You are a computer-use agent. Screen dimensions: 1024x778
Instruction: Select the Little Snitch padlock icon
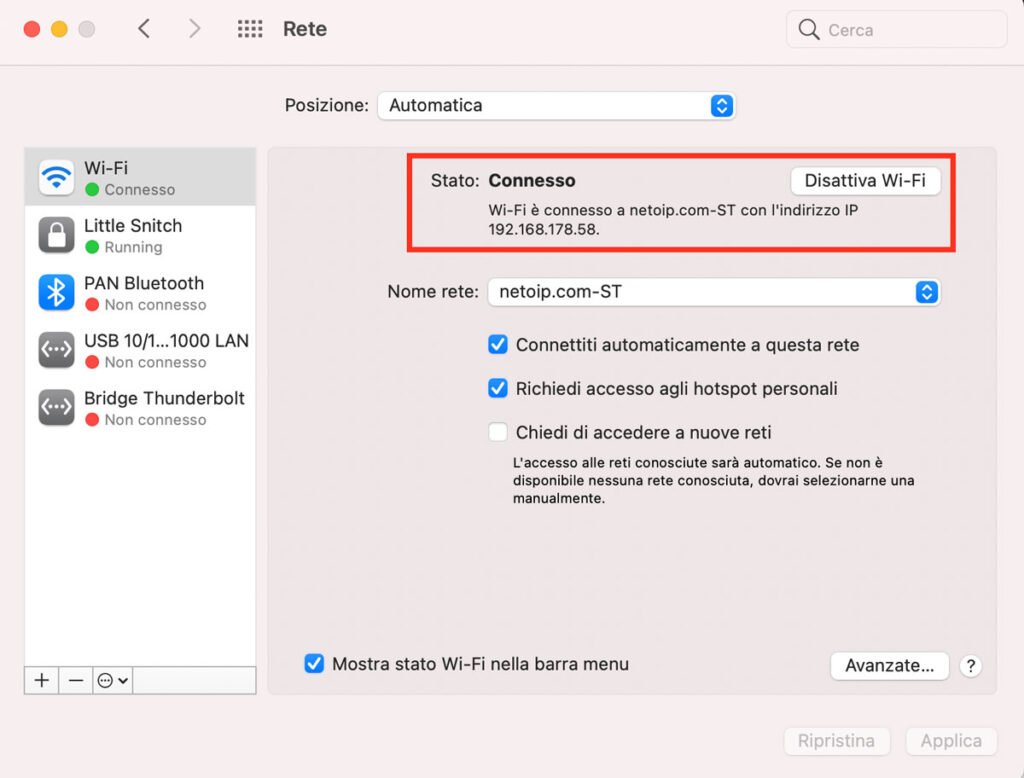pos(57,236)
